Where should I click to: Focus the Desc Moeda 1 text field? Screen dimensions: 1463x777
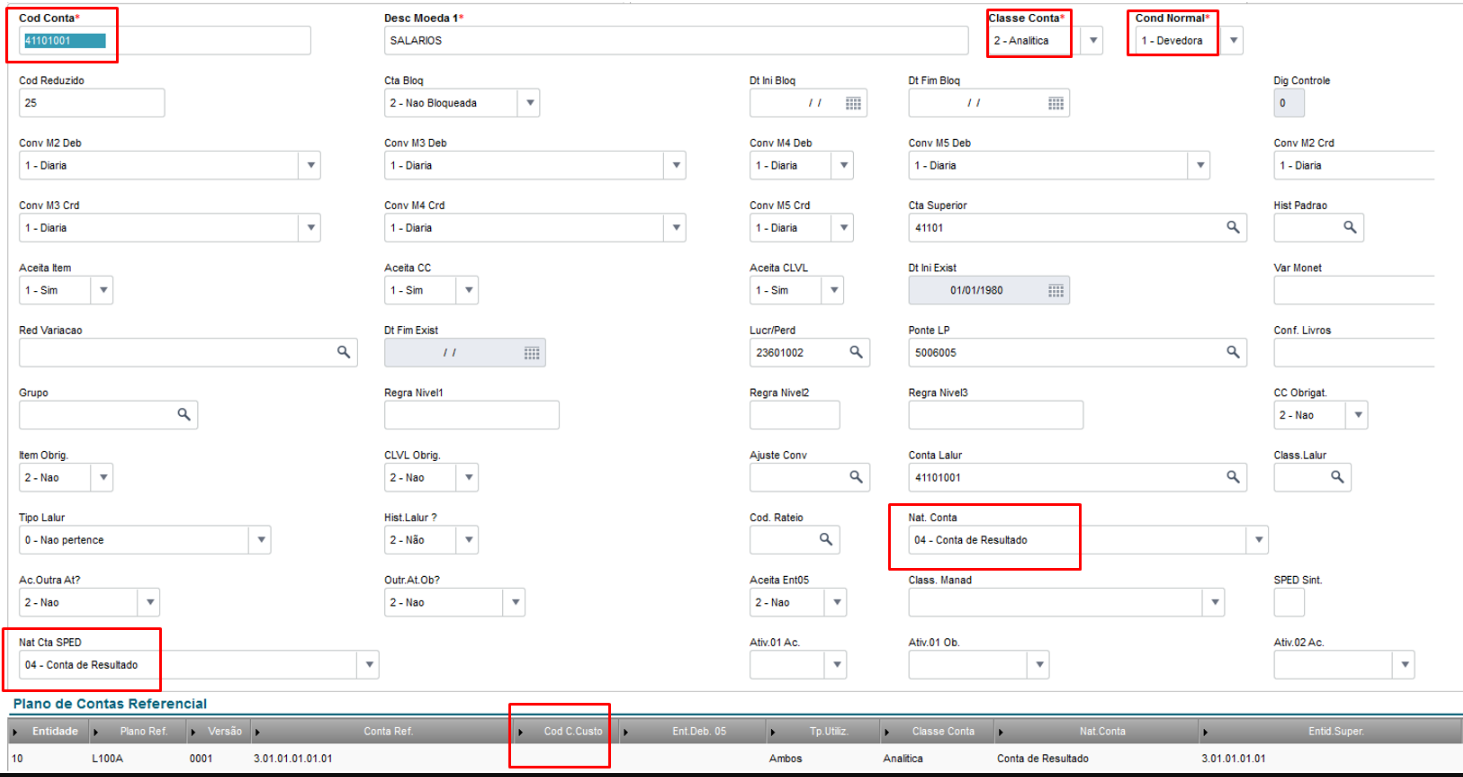point(676,41)
